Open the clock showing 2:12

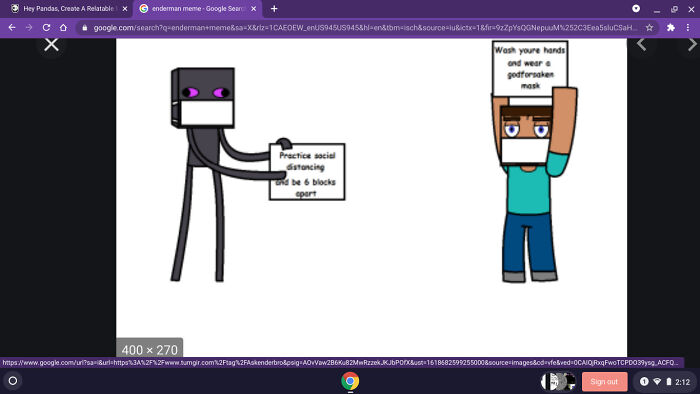tap(682, 382)
